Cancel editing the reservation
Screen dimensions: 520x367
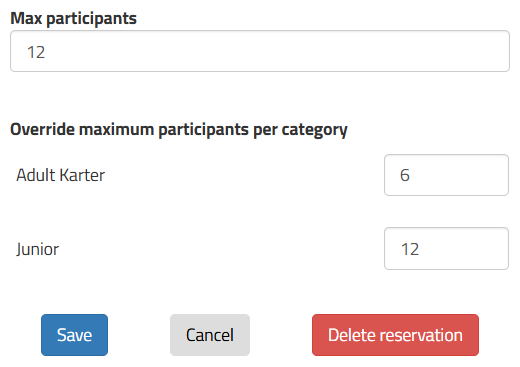(210, 335)
